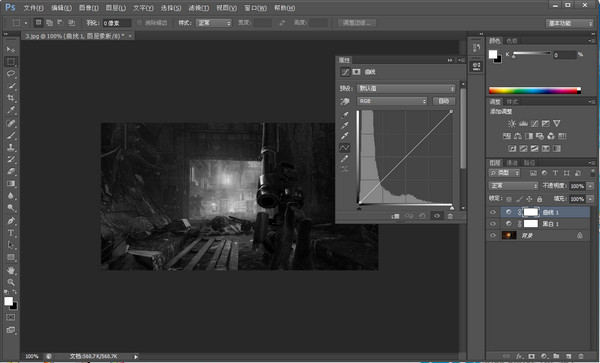Select the 曲线 1 layer mask thumbnail

click(531, 212)
